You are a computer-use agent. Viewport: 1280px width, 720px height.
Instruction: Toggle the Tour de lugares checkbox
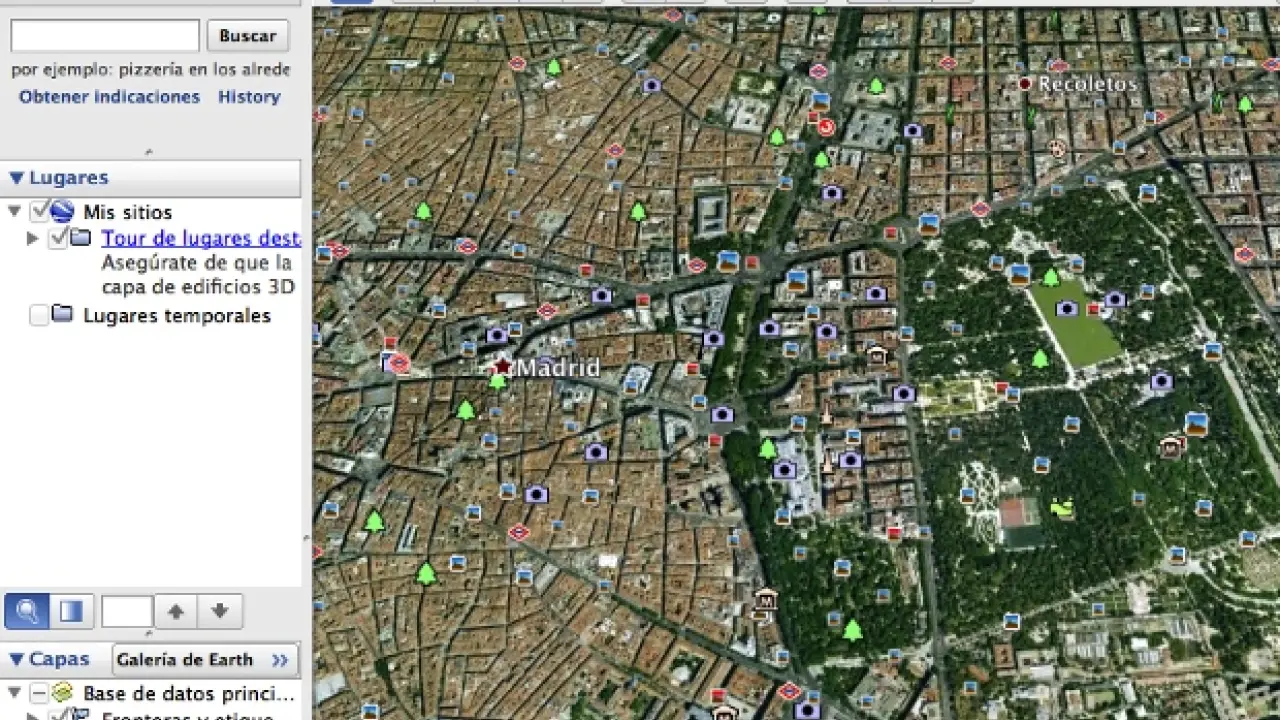pyautogui.click(x=58, y=238)
